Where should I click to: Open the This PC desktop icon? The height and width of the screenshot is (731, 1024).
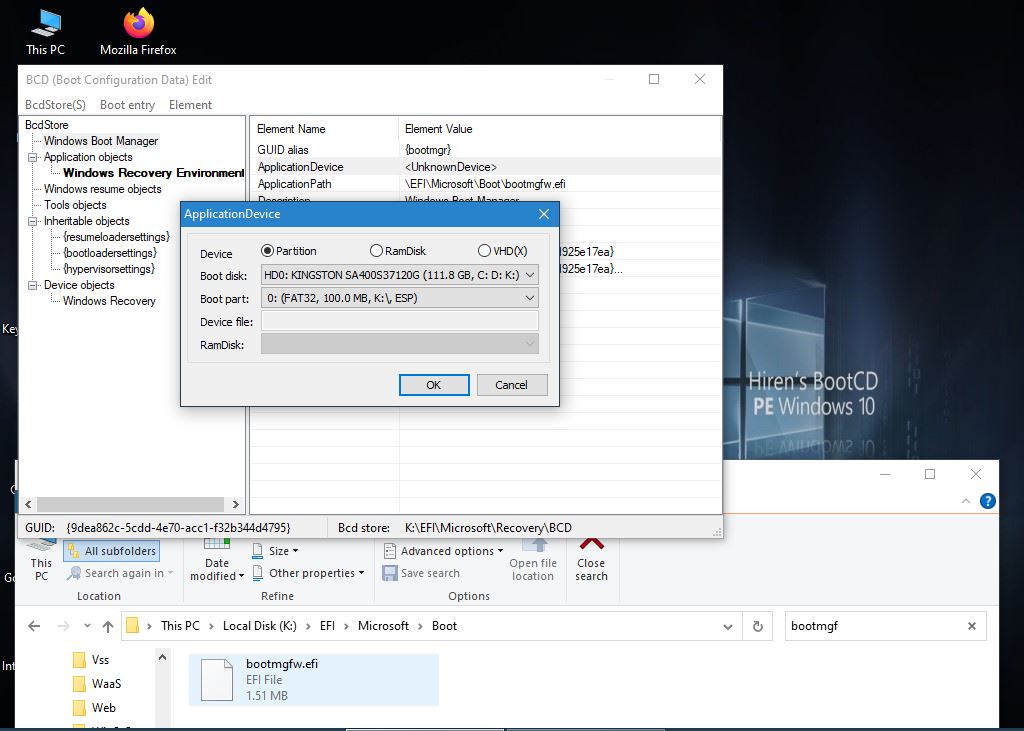45,24
